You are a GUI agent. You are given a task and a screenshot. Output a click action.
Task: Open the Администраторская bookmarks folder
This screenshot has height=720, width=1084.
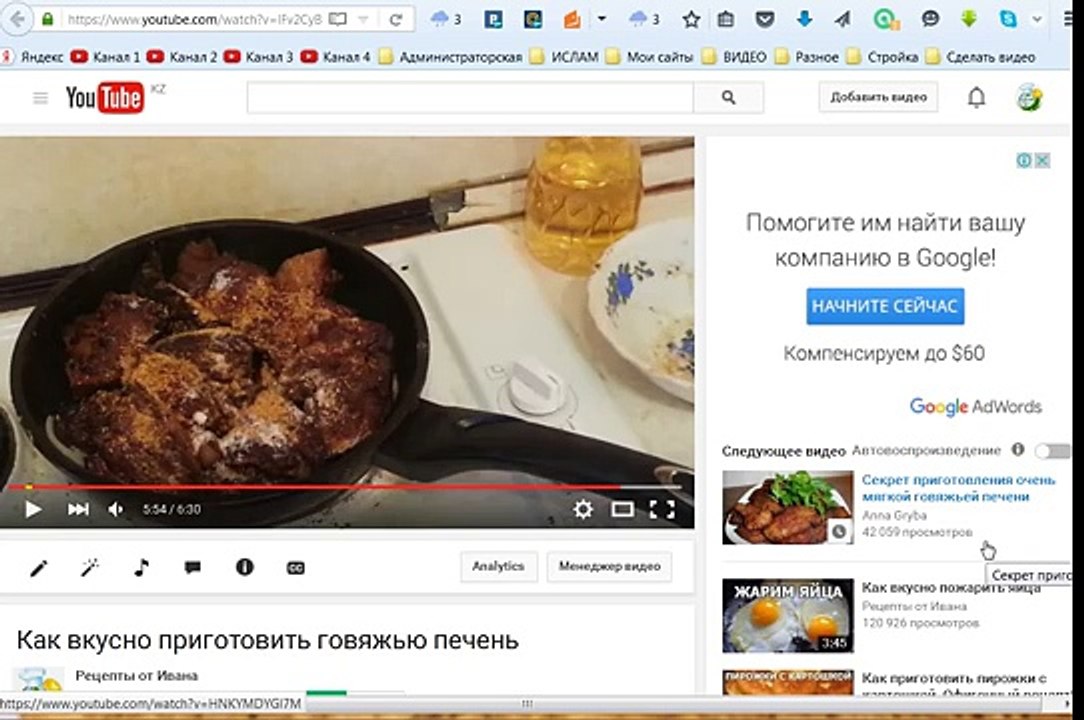tap(451, 57)
